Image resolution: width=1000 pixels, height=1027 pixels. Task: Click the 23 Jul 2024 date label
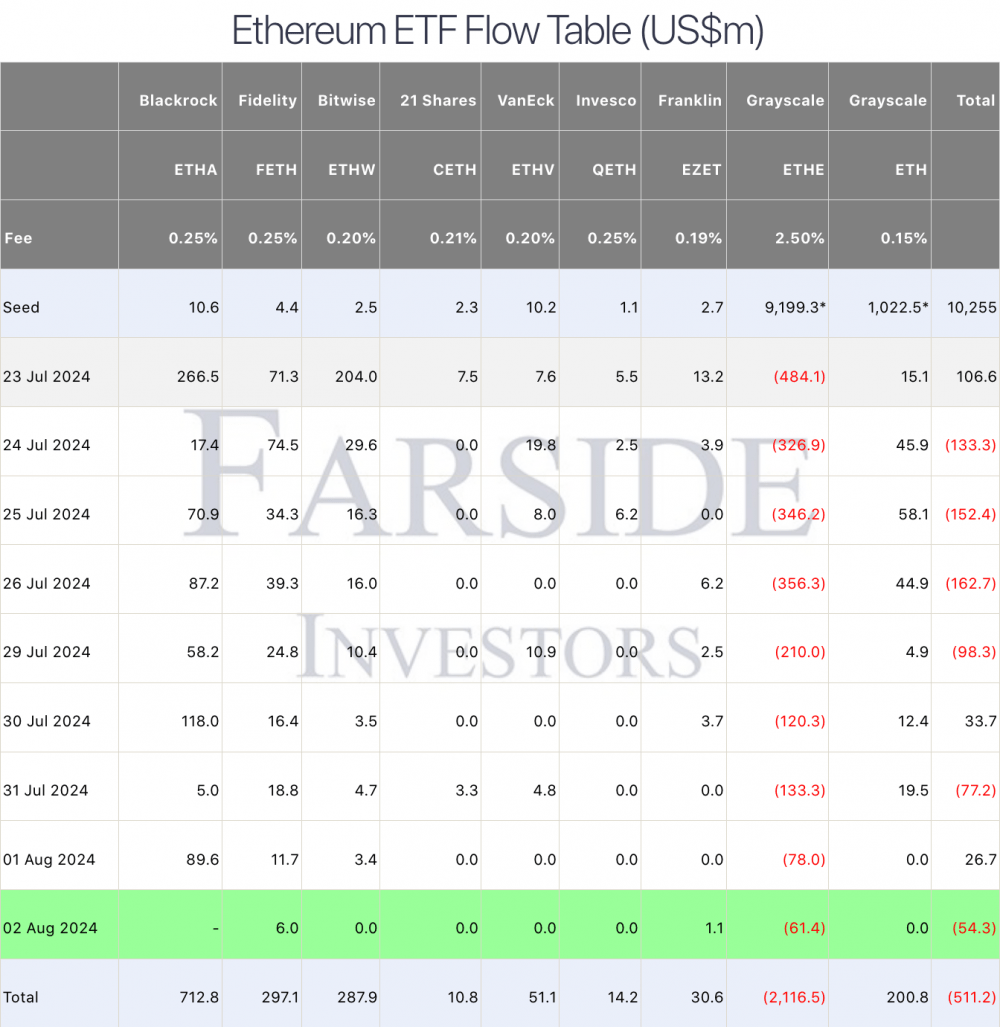[46, 377]
